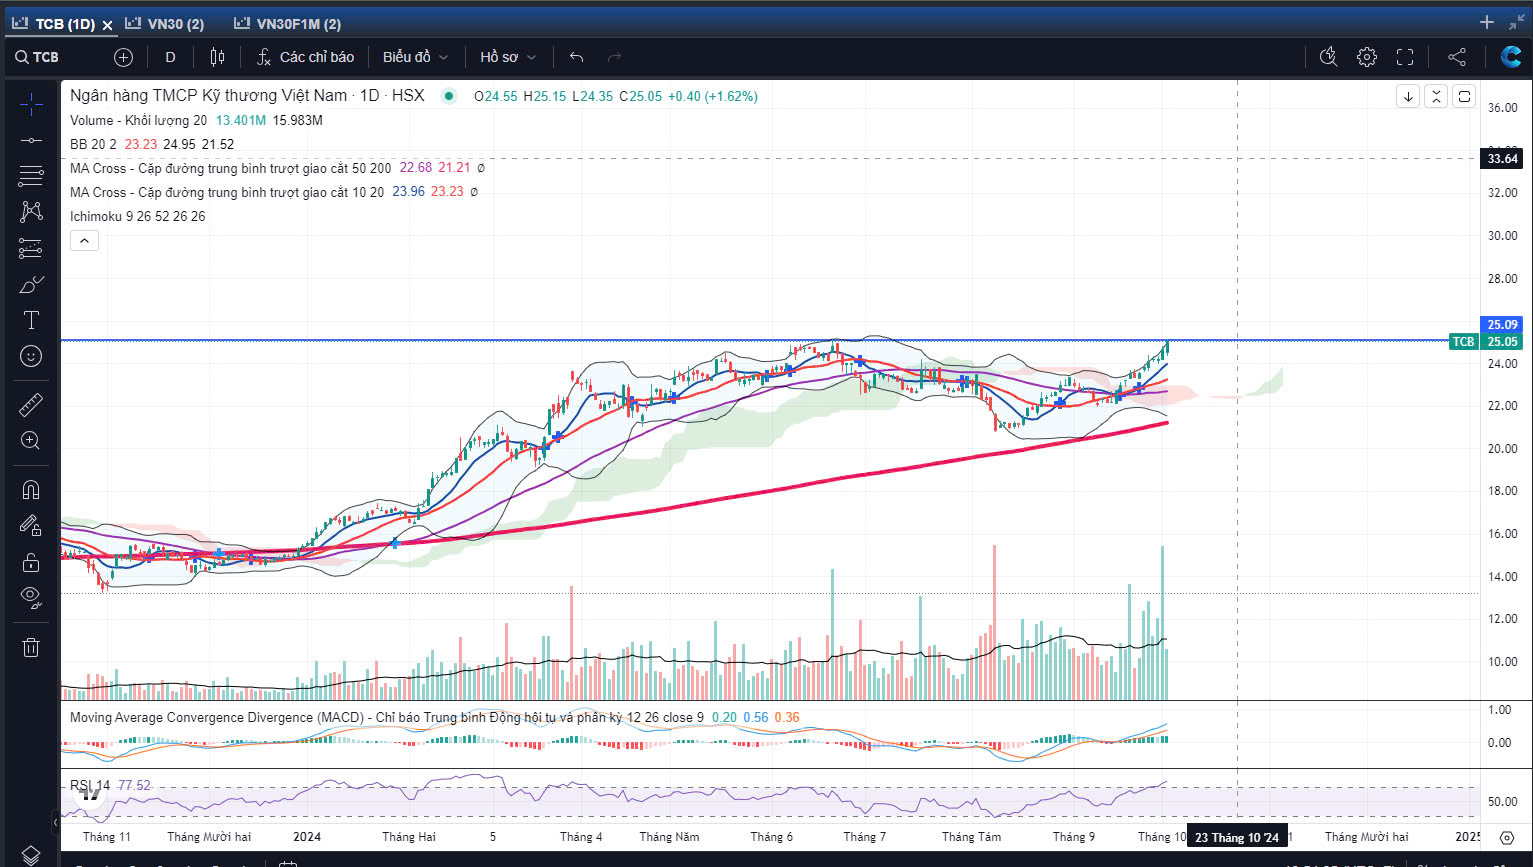
Task: Click the pane move down arrow
Action: pyautogui.click(x=1408, y=97)
